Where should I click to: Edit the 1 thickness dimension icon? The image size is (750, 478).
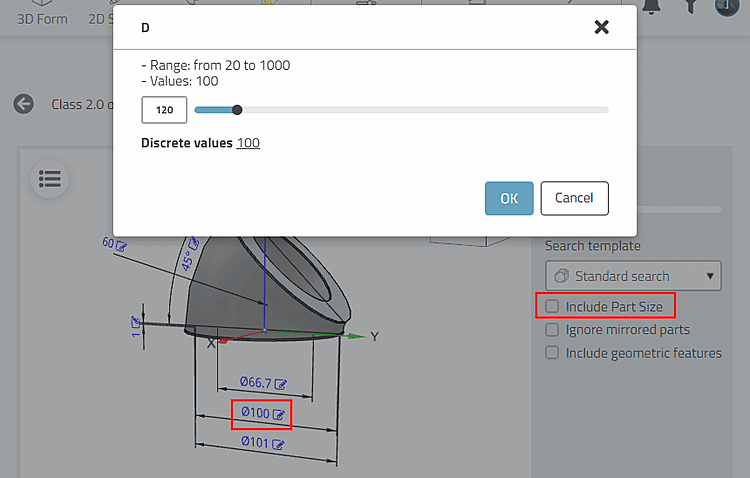coord(135,322)
